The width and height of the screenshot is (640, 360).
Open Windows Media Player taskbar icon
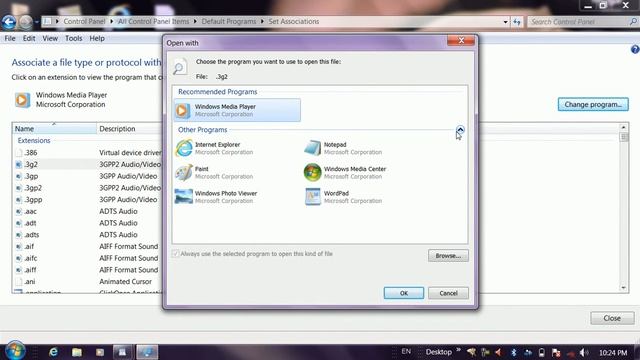(x=100, y=352)
